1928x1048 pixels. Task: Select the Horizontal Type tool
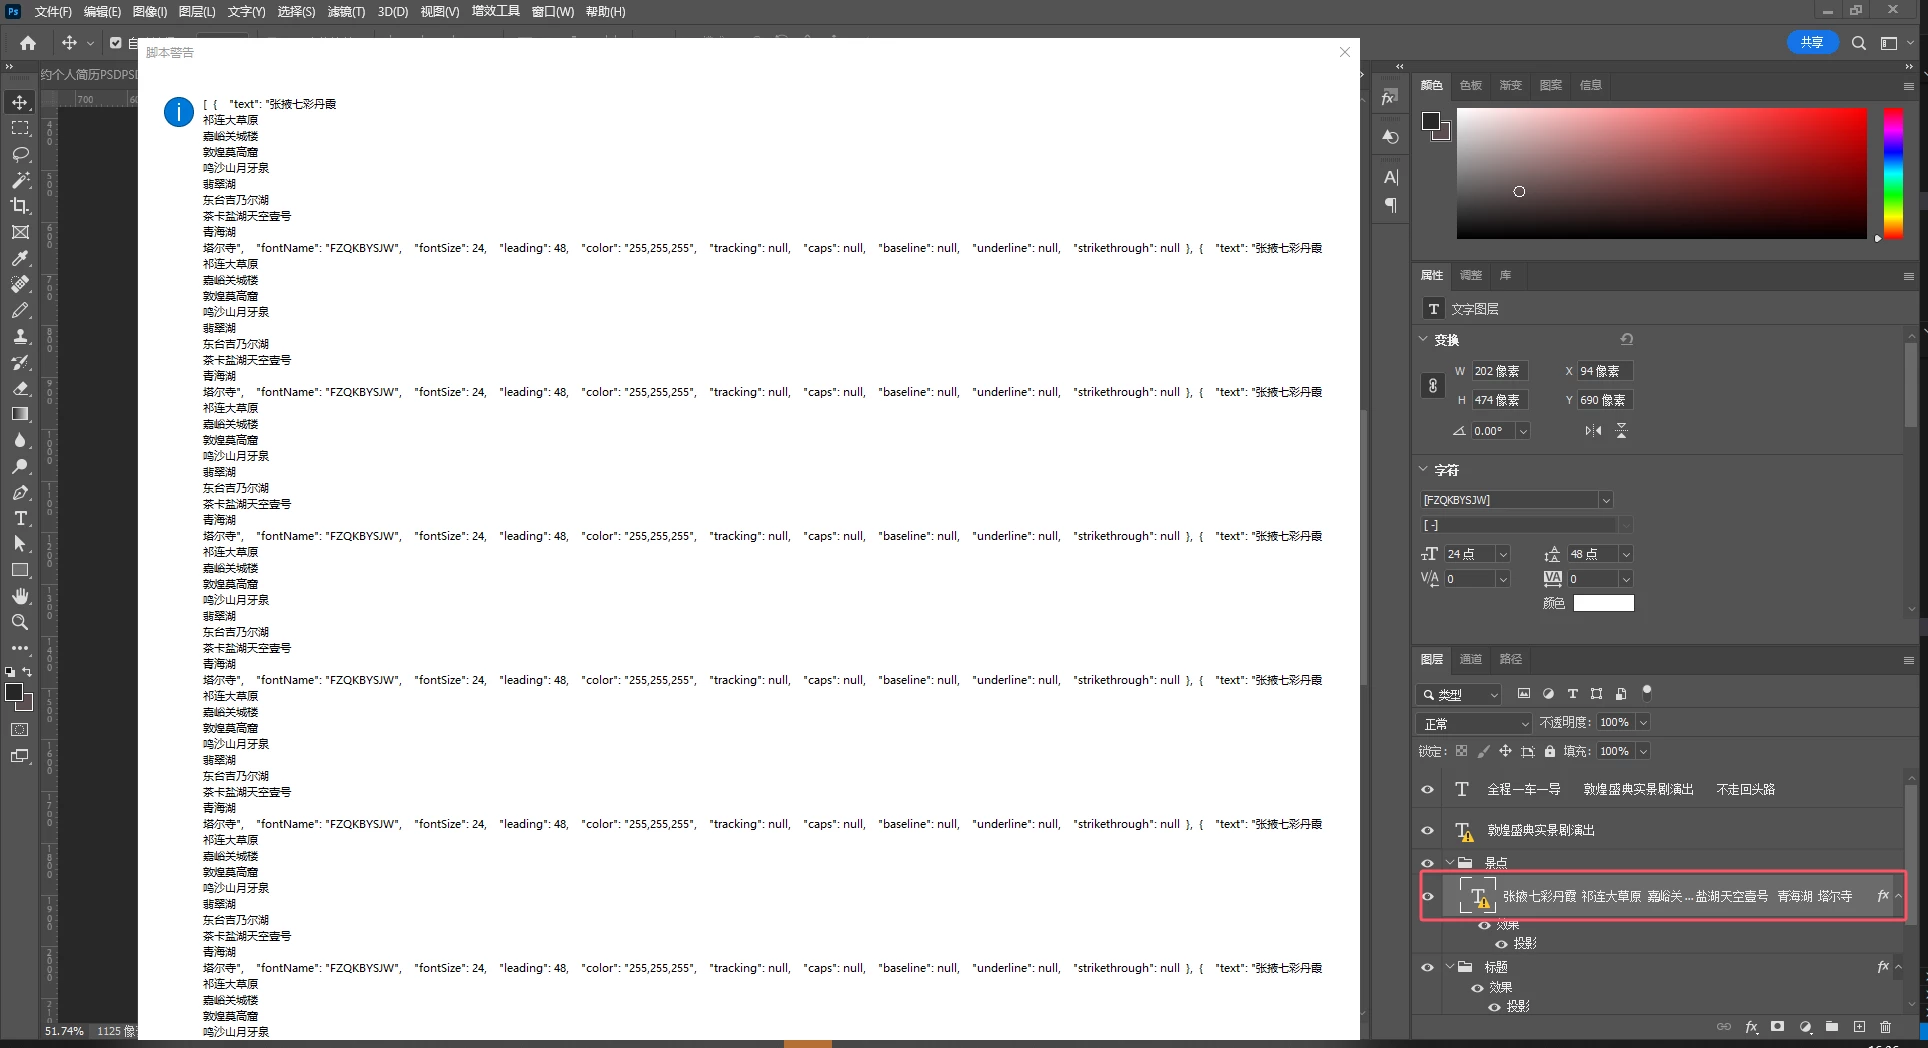pyautogui.click(x=20, y=518)
